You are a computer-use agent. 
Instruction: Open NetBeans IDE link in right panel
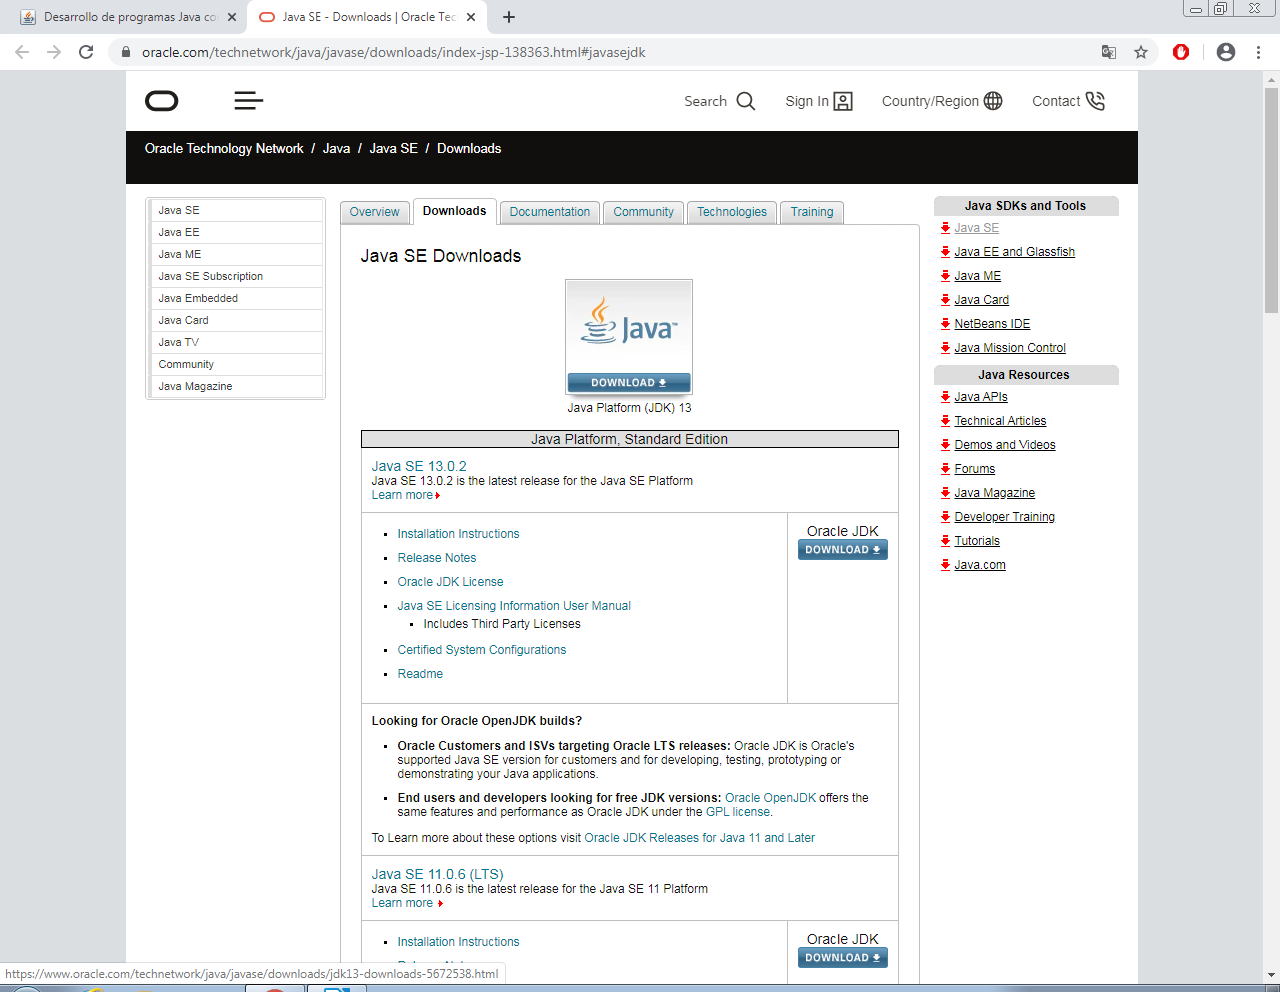pos(992,324)
